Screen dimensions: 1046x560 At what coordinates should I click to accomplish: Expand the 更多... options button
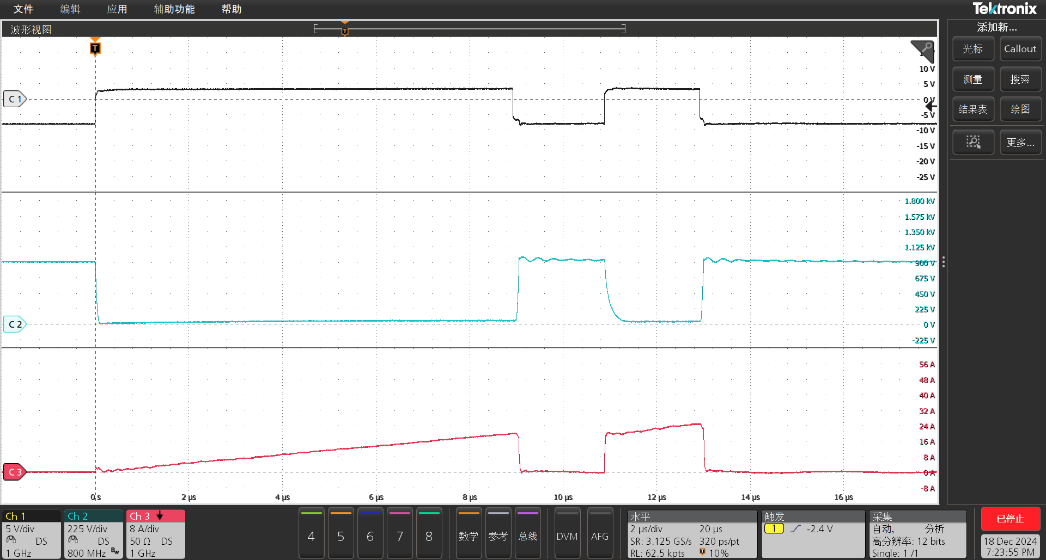click(x=1020, y=143)
